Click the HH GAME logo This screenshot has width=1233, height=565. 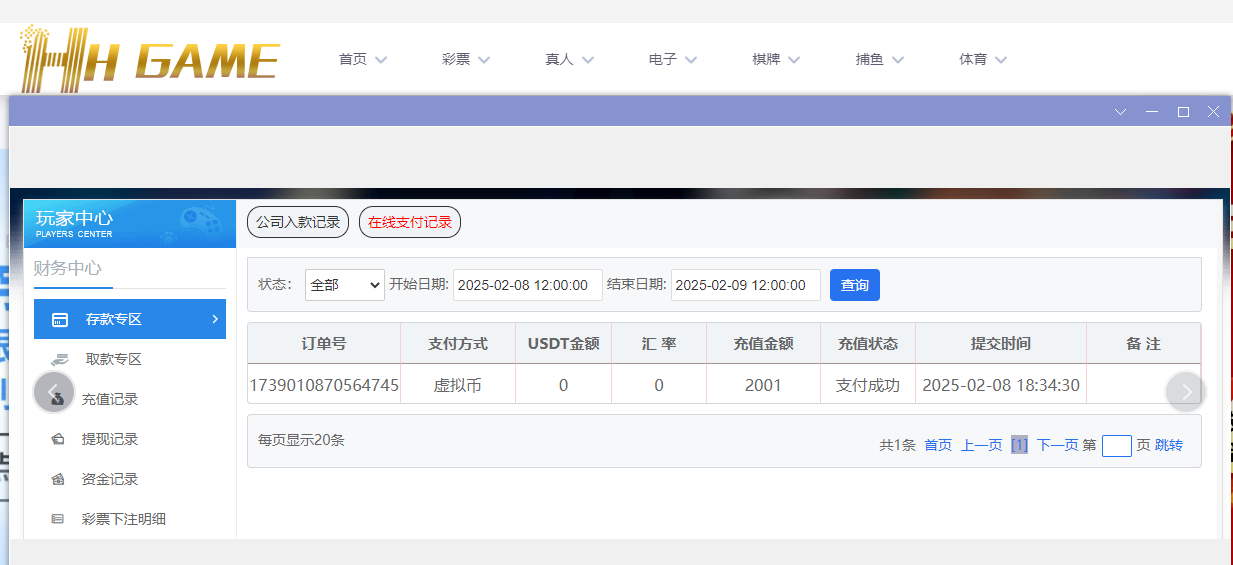coord(150,60)
